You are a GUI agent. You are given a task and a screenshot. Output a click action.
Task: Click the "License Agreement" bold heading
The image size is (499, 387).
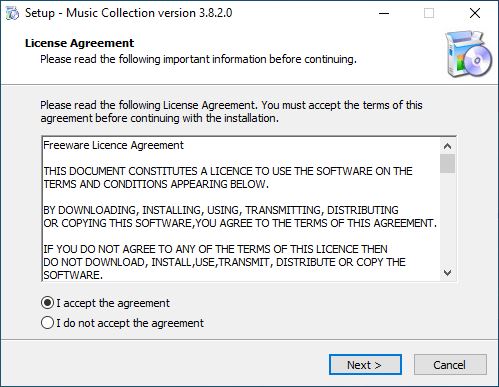[x=79, y=43]
